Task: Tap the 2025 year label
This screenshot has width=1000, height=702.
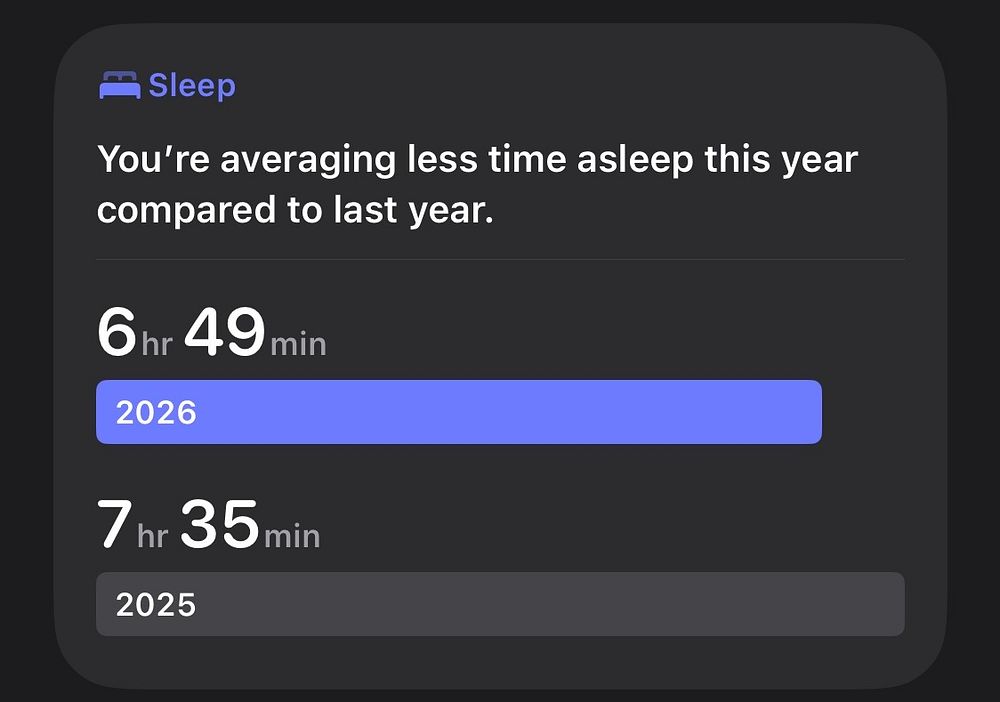Action: point(156,604)
